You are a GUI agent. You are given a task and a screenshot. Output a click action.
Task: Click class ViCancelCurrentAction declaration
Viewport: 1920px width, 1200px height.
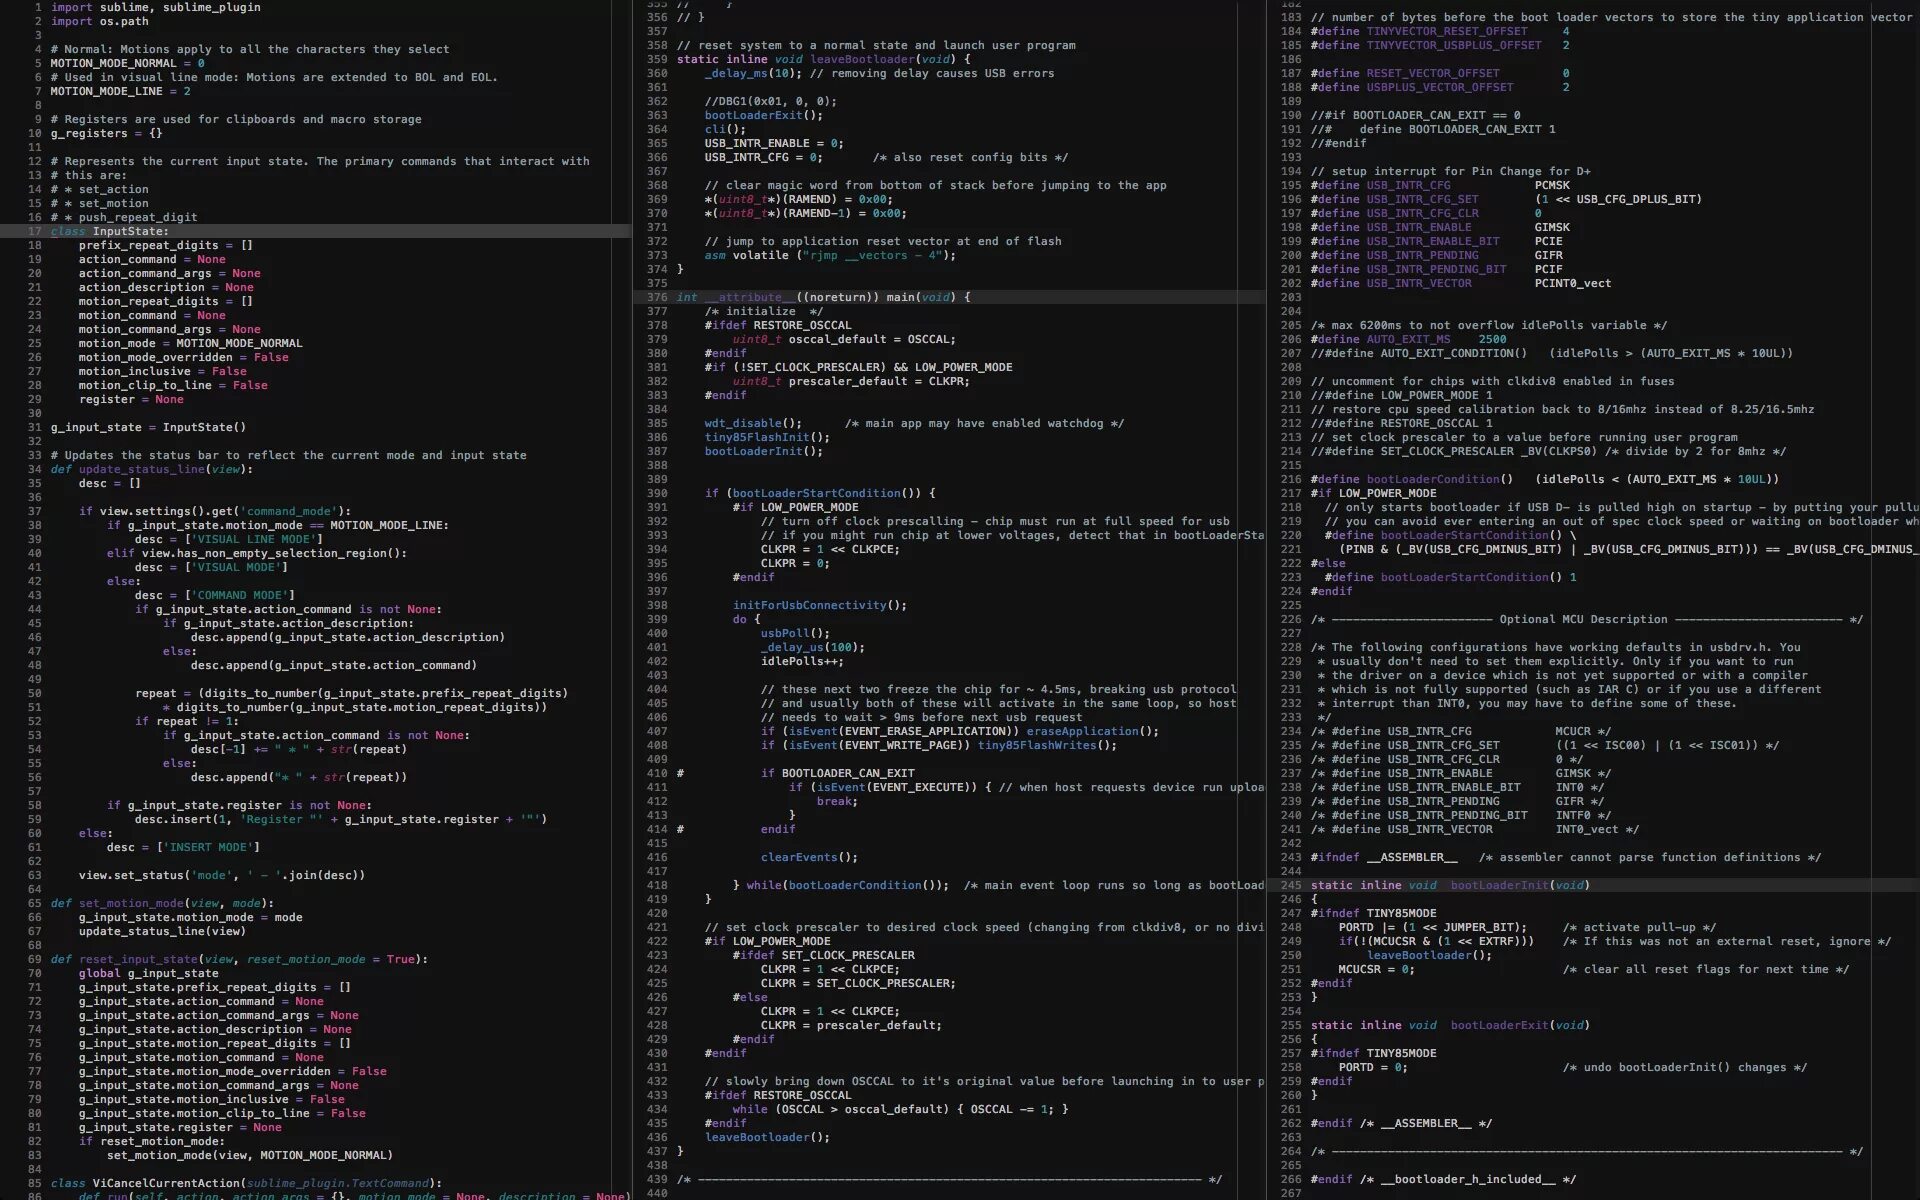click(x=166, y=1183)
